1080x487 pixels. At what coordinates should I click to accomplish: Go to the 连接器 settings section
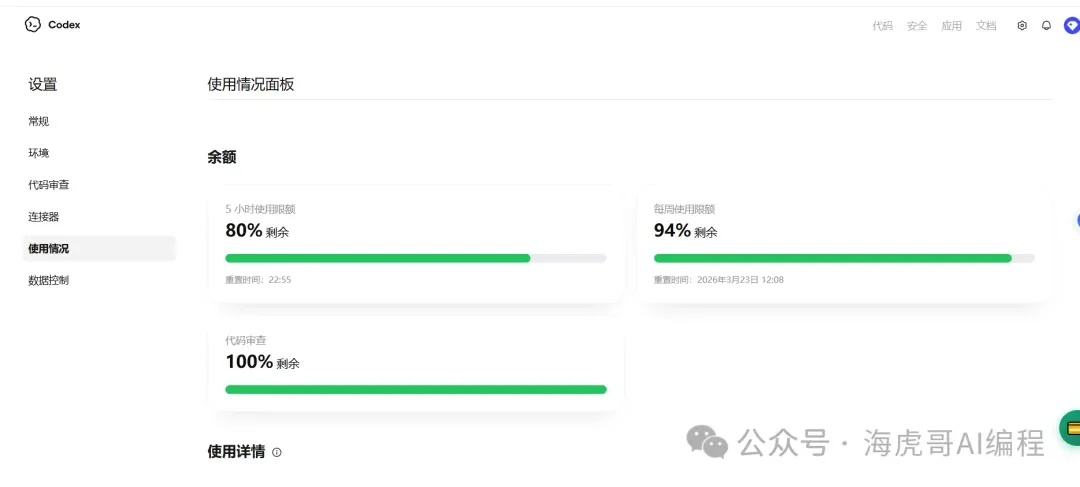pos(44,217)
